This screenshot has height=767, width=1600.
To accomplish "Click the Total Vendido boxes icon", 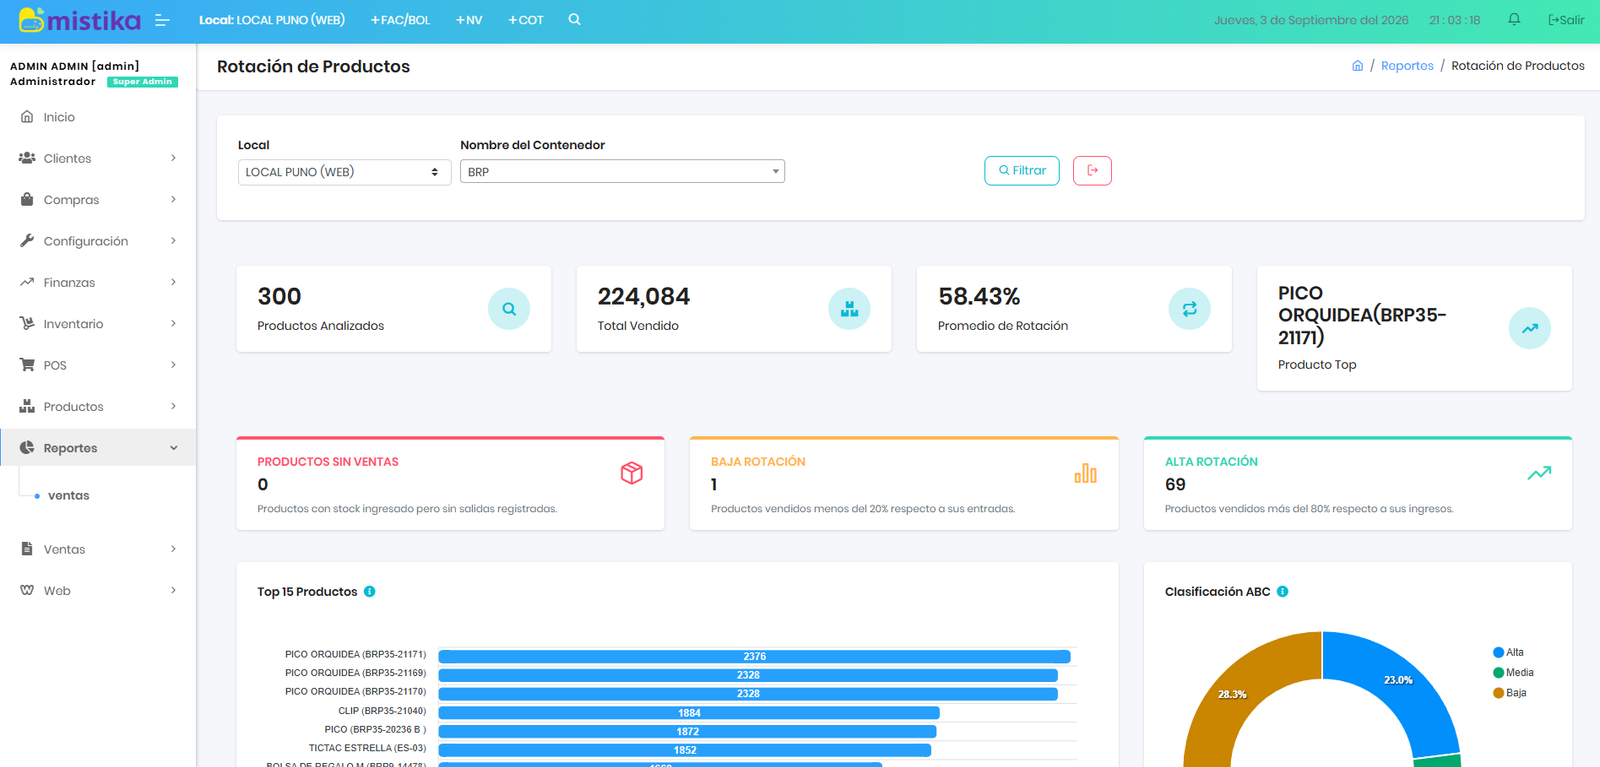I will (849, 309).
